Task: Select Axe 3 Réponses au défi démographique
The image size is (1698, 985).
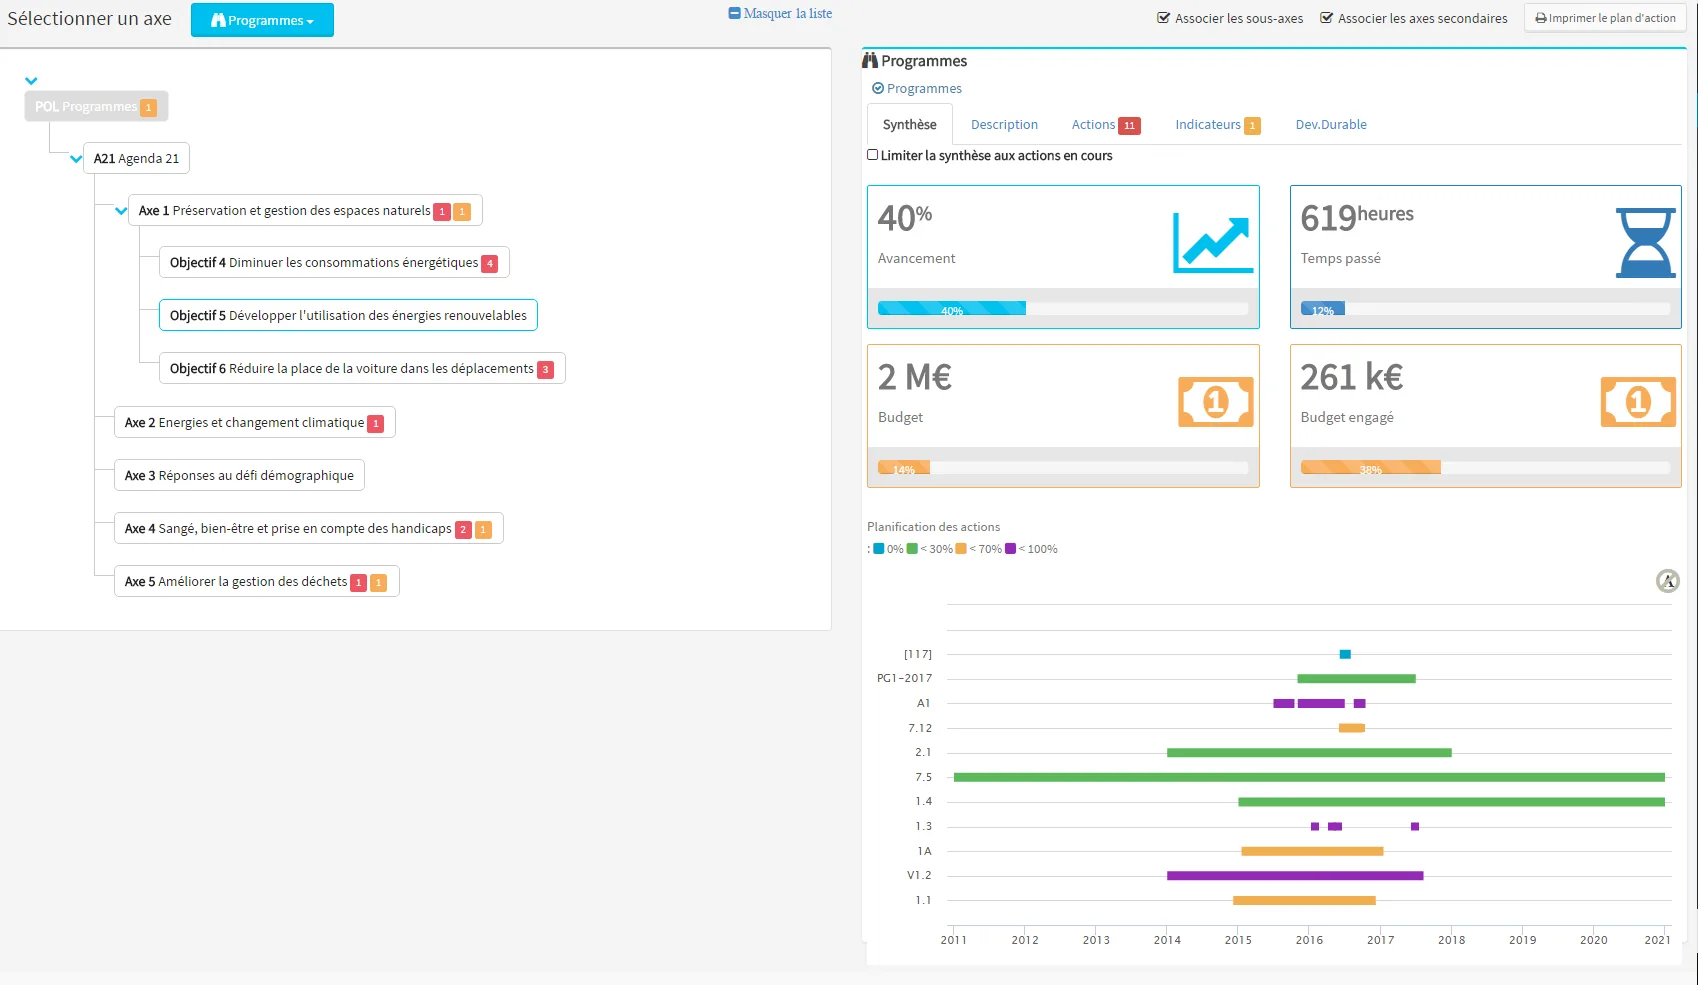Action: (240, 476)
